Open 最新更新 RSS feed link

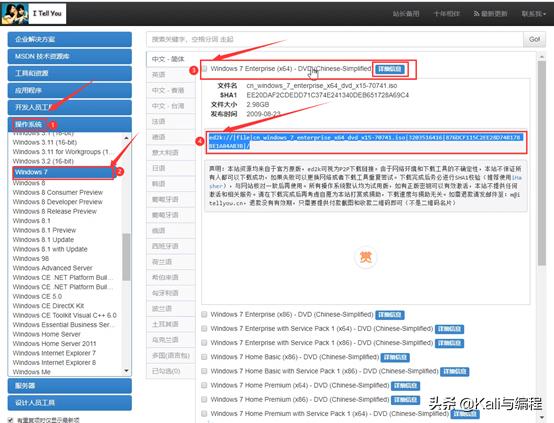490,13
